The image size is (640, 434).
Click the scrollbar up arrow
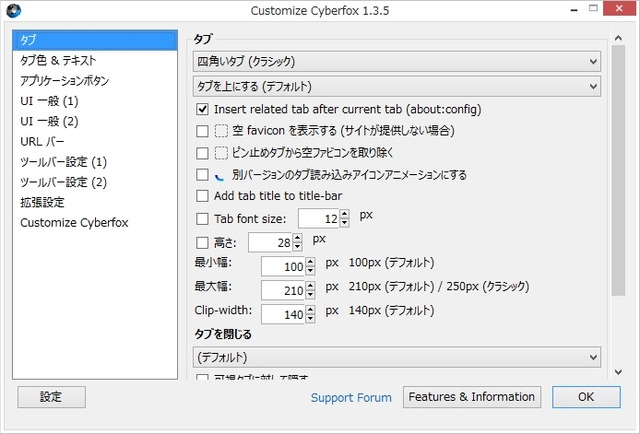(618, 38)
